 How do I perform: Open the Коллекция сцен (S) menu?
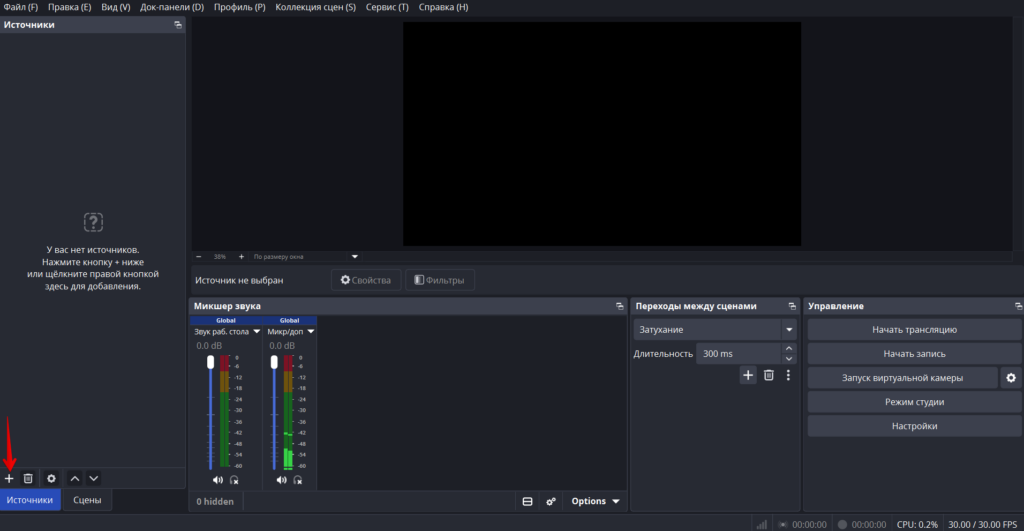[315, 7]
